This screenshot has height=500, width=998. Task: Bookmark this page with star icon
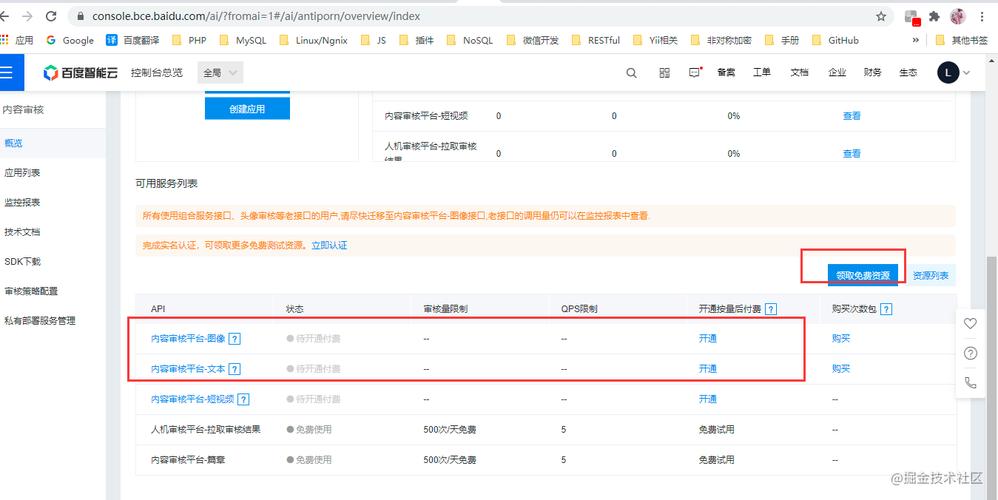tap(881, 17)
